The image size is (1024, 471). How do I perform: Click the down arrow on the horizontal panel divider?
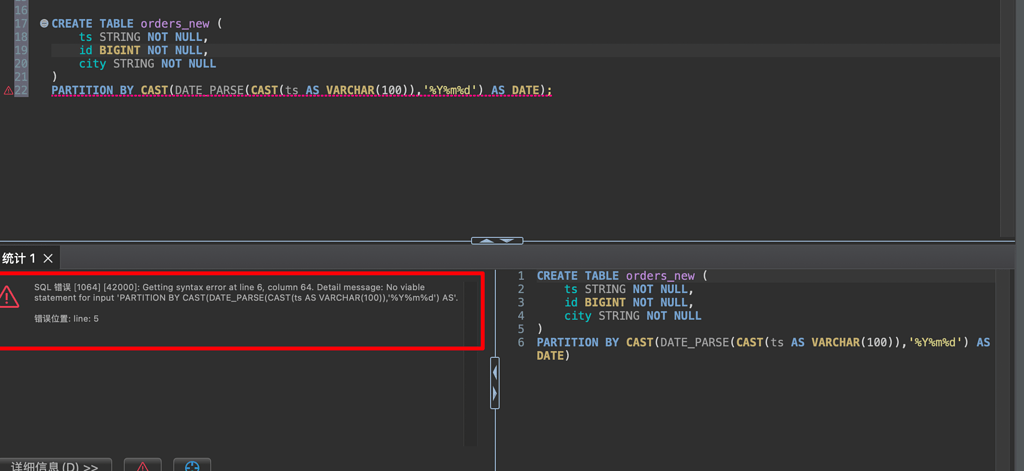point(508,241)
